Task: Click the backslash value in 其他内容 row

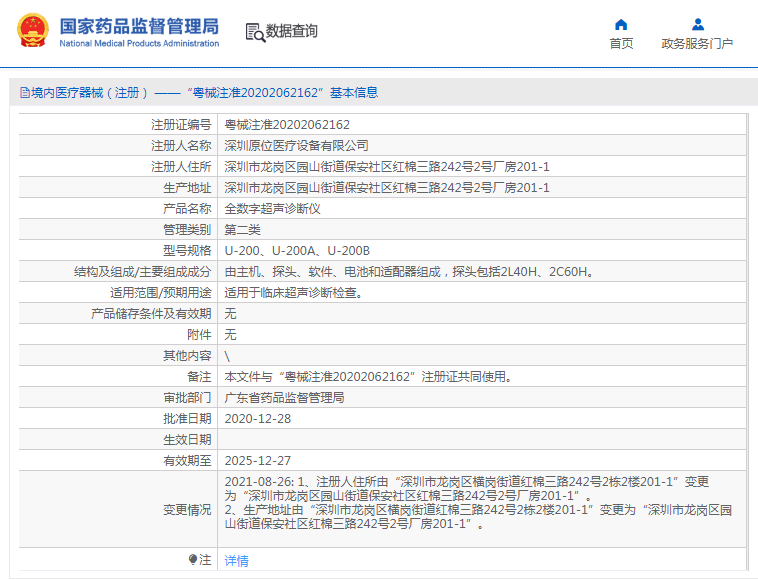Action: pos(227,356)
